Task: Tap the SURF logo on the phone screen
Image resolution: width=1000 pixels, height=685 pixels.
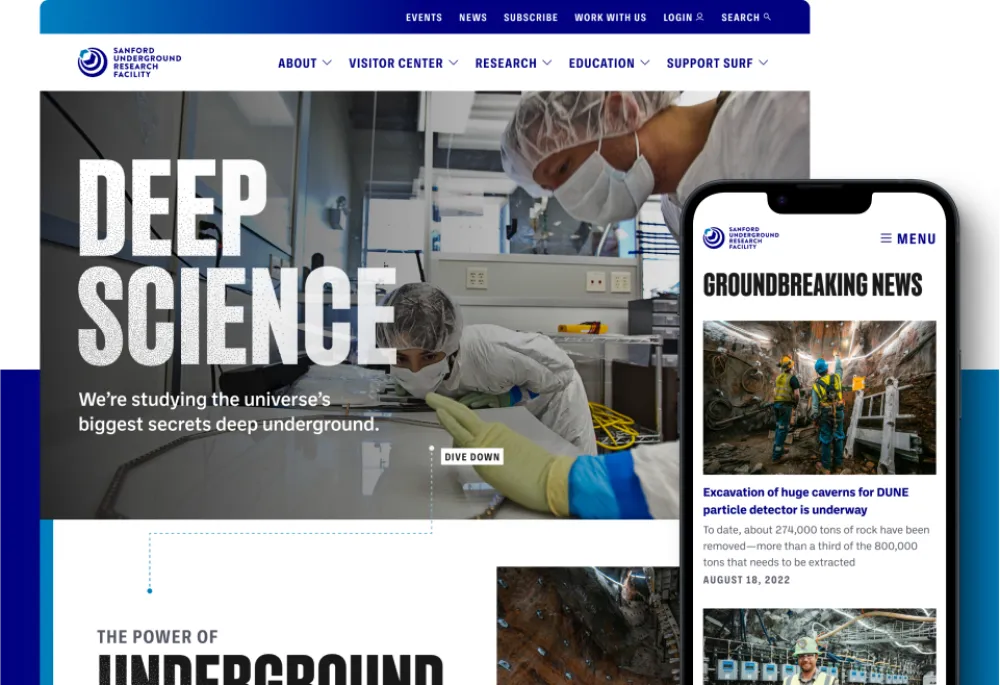Action: point(740,237)
